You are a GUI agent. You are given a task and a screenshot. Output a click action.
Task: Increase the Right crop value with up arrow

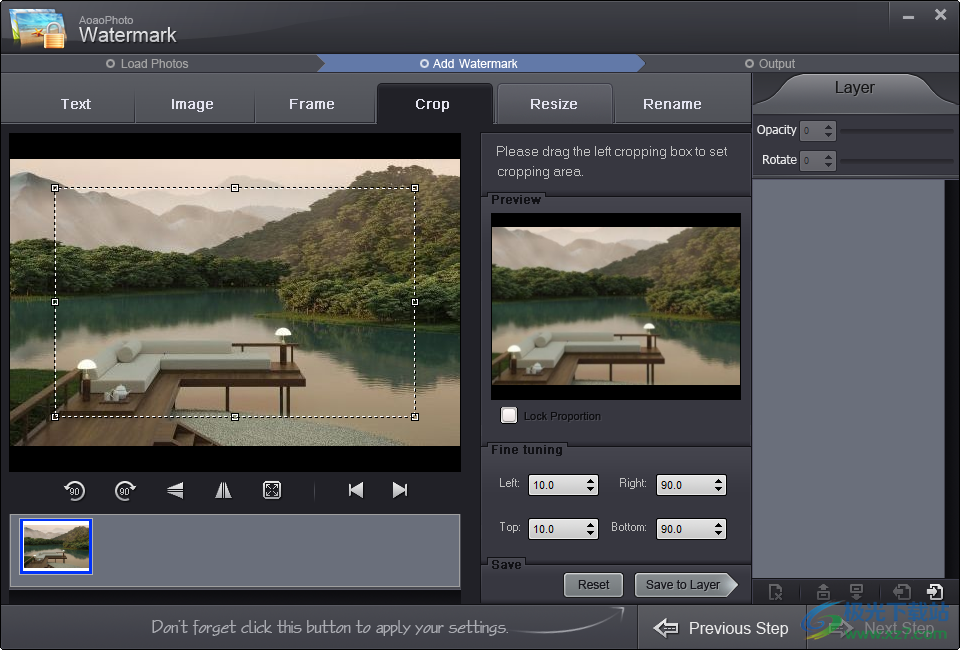(718, 480)
